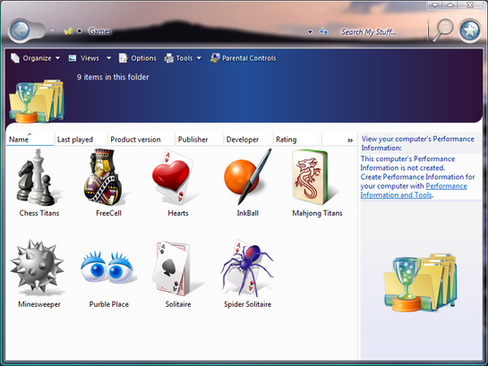Select the FreeCell king card icon
This screenshot has width=488, height=366.
tap(103, 177)
